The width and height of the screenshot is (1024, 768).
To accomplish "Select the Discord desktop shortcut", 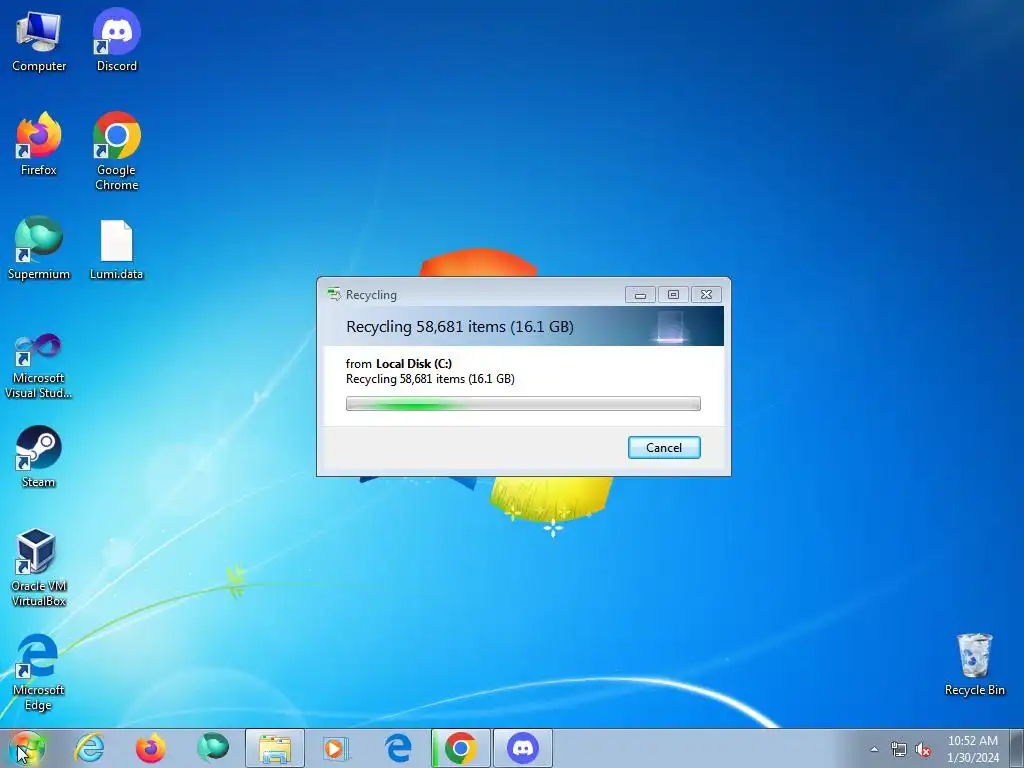I will [116, 40].
